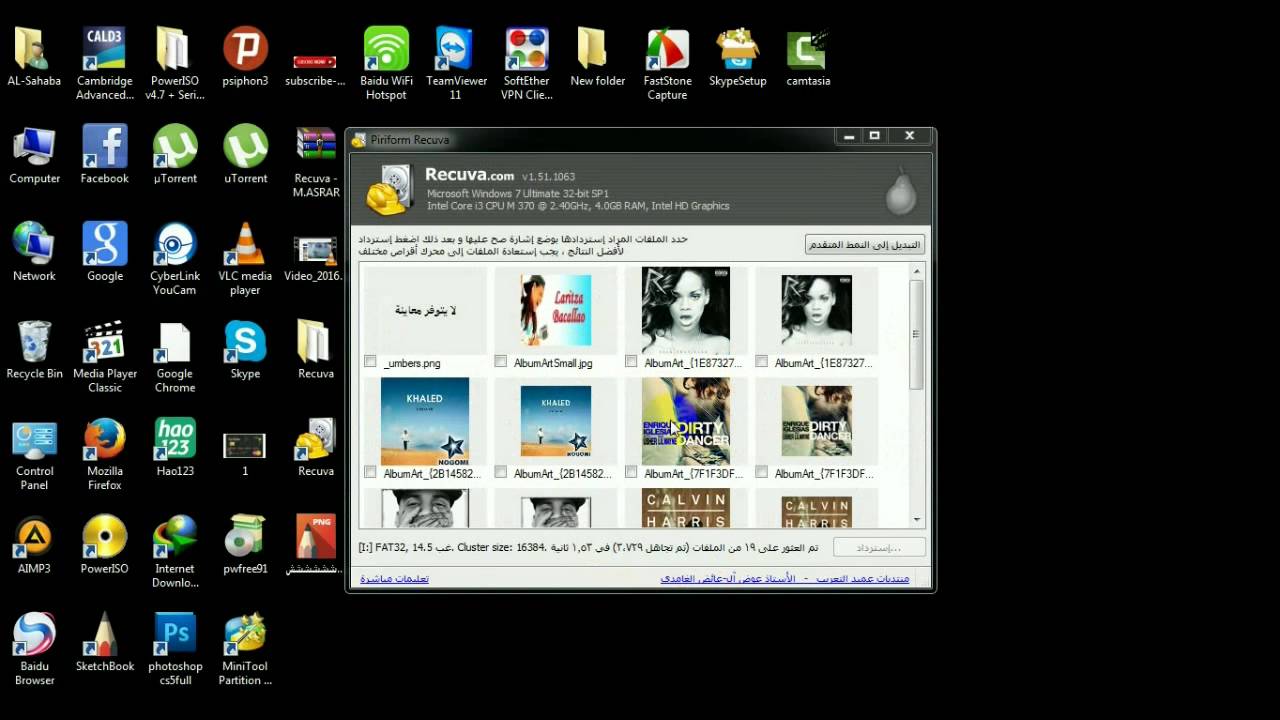Click the greyed-out Recover (إسترداد) button
1280x720 pixels.
coord(879,548)
